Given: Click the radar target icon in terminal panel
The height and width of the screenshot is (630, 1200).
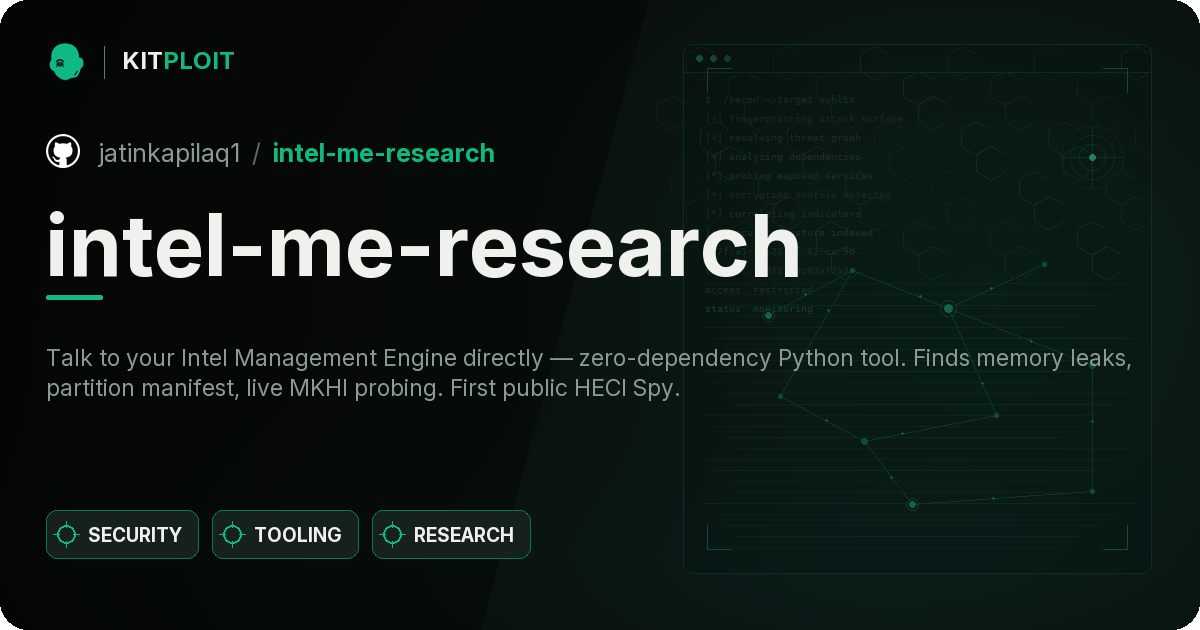Looking at the screenshot, I should tap(1092, 157).
